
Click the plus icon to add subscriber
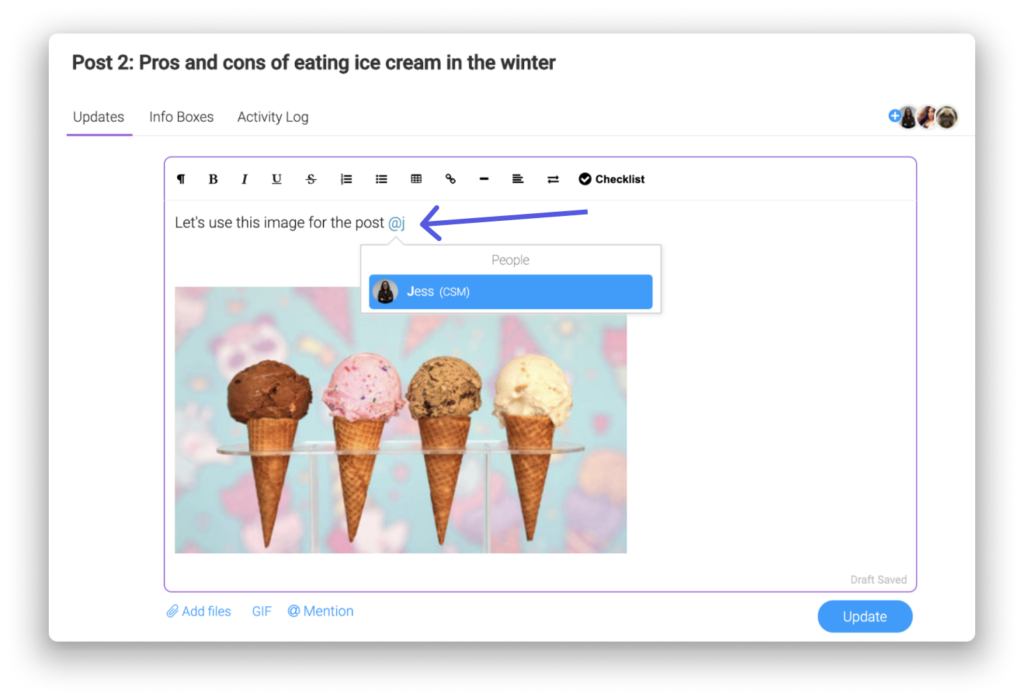point(894,116)
